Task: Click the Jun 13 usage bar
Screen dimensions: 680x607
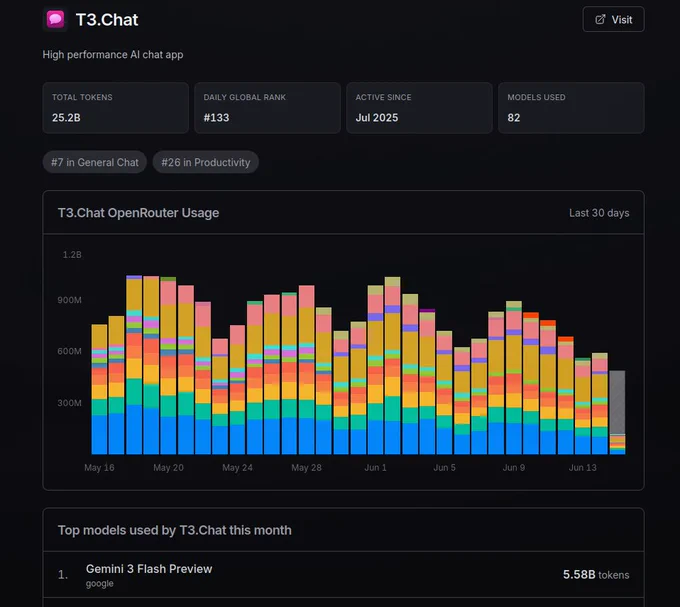Action: click(x=583, y=406)
